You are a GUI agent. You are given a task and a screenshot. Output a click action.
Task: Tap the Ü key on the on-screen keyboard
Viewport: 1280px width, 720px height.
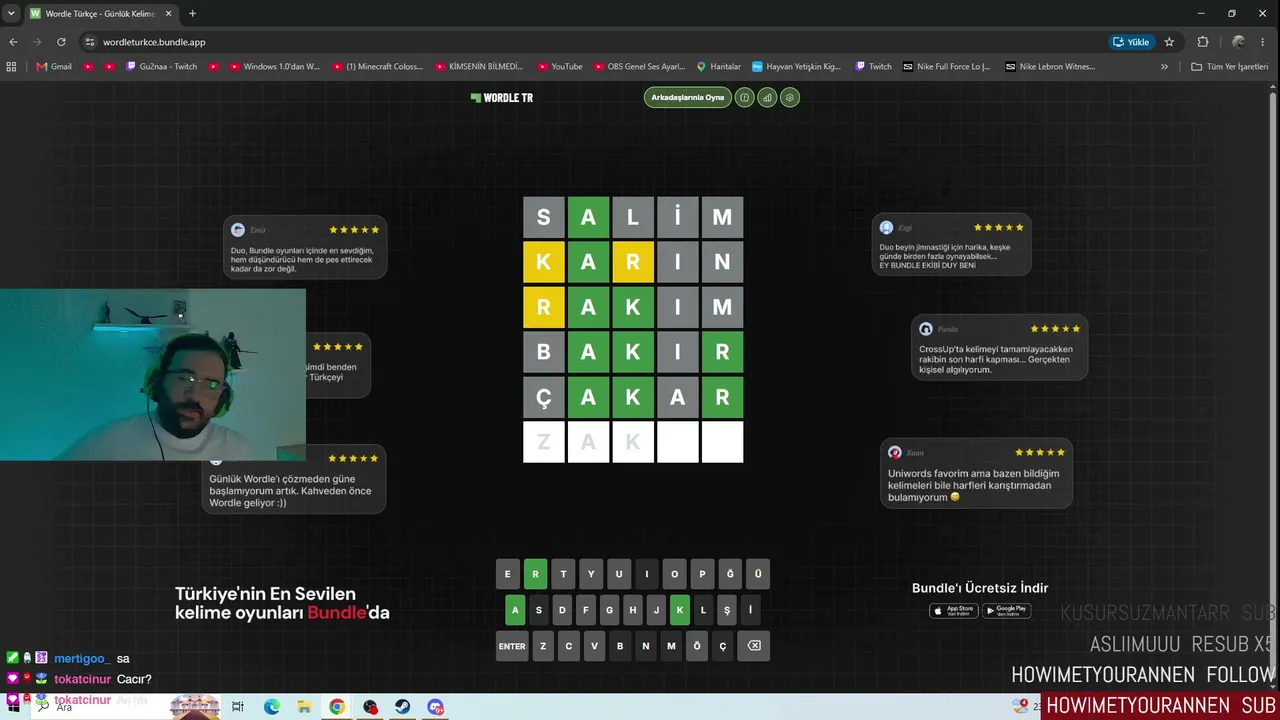[758, 574]
